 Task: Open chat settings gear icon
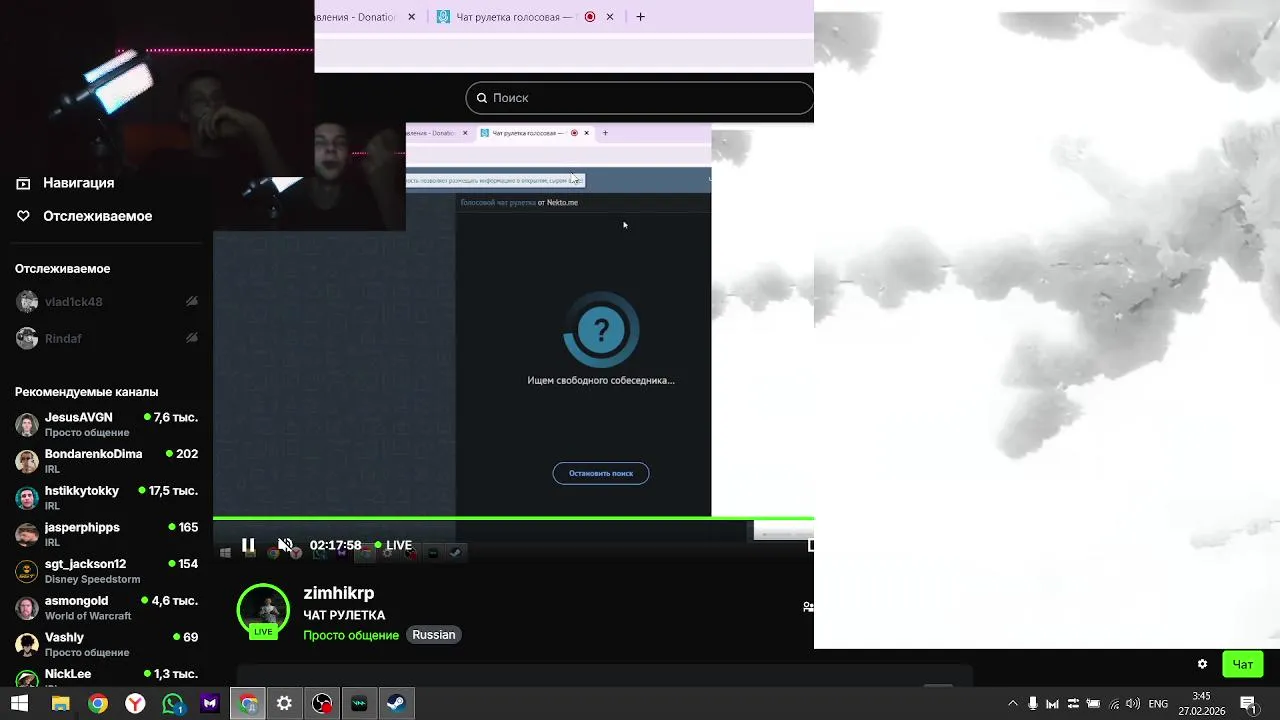pyautogui.click(x=1202, y=664)
